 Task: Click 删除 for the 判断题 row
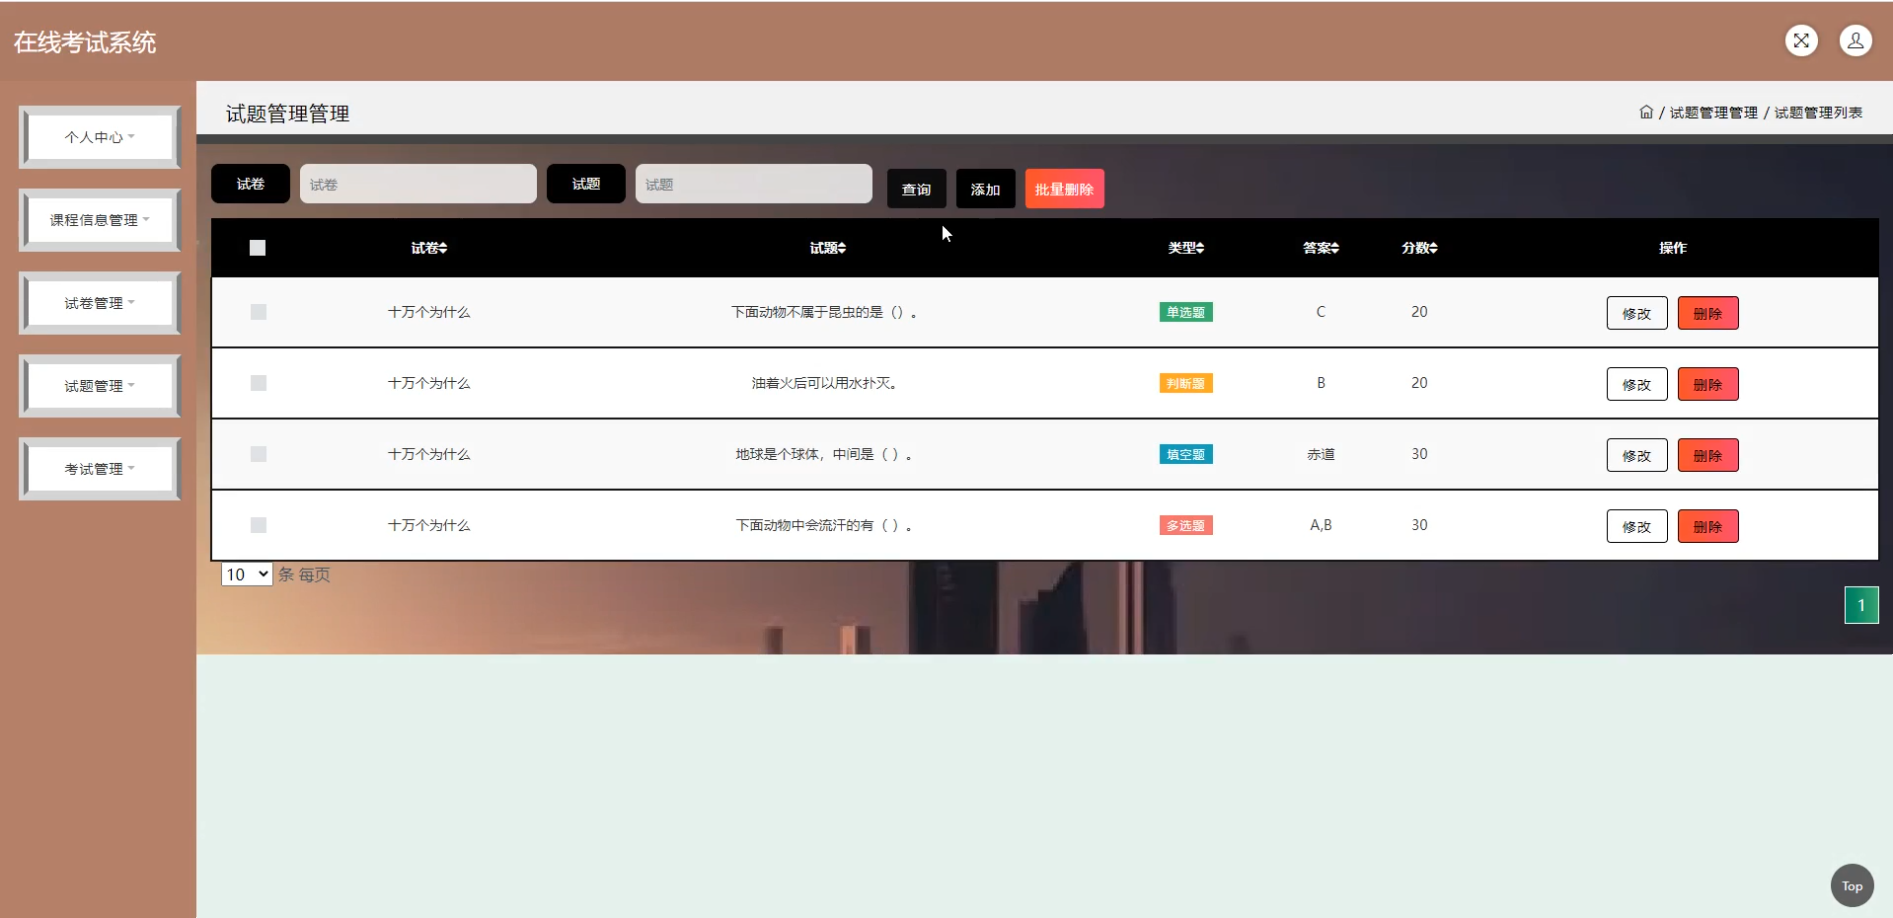pos(1708,384)
